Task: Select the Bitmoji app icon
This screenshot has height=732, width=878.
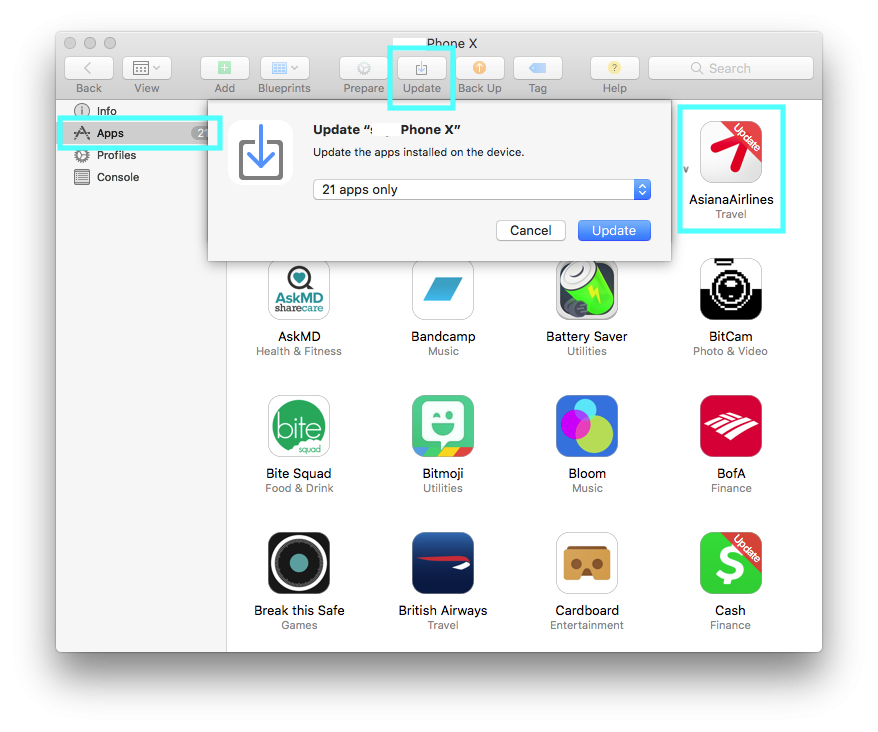Action: pyautogui.click(x=442, y=426)
